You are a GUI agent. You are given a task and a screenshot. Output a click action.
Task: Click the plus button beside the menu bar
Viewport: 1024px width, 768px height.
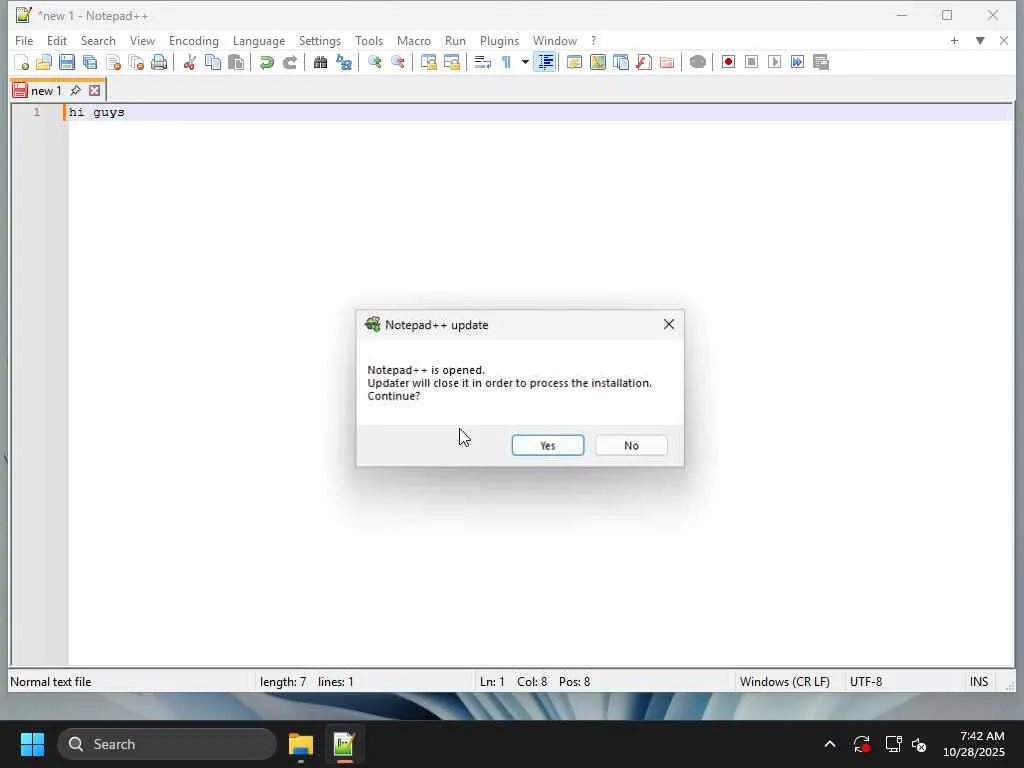pyautogui.click(x=954, y=40)
